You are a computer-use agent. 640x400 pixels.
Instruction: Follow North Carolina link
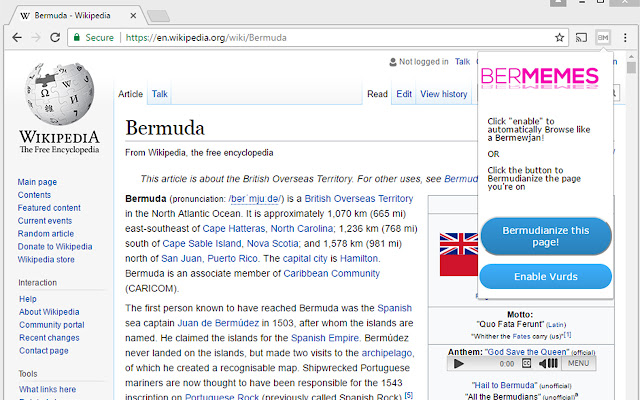click(302, 229)
